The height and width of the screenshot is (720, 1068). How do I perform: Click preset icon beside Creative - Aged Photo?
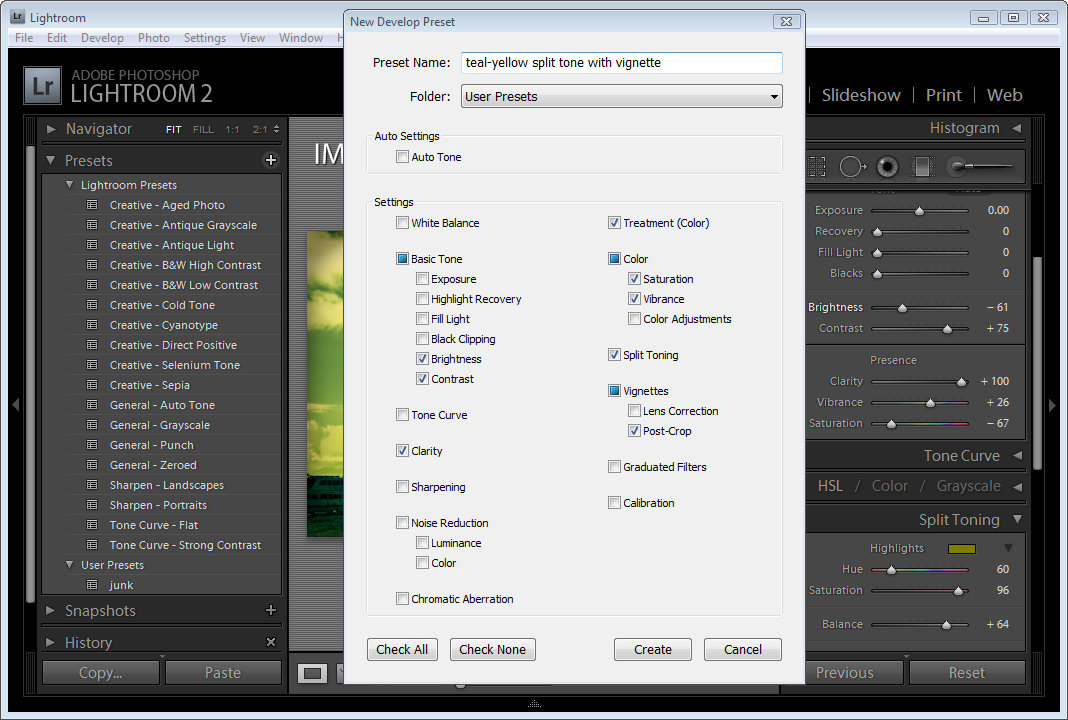pos(92,205)
